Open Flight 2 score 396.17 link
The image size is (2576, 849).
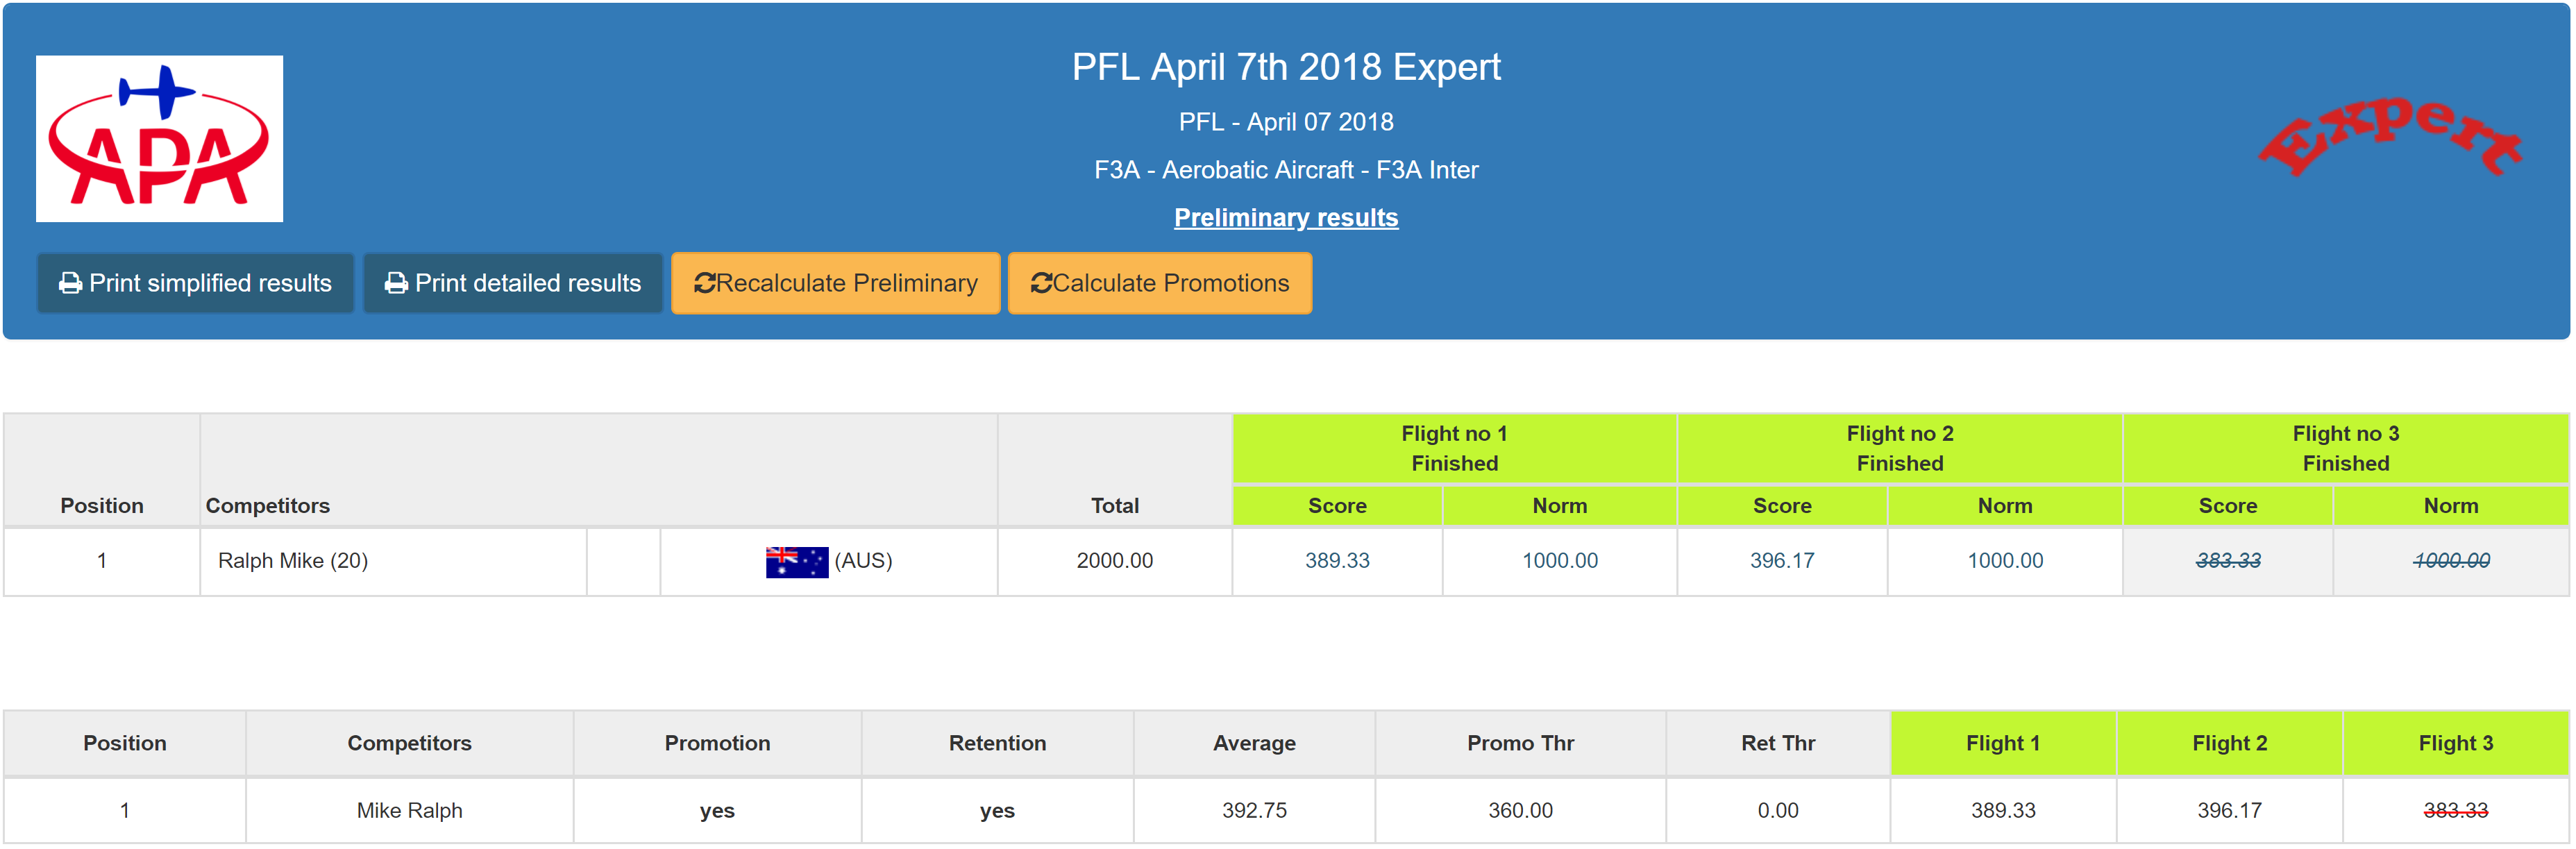point(1781,561)
